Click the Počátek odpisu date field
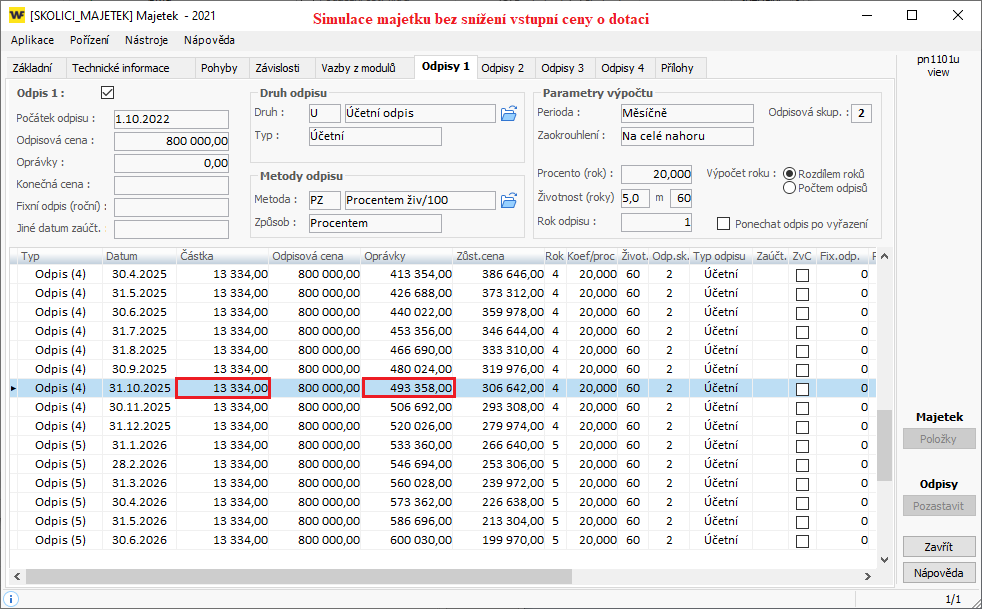 pyautogui.click(x=171, y=119)
